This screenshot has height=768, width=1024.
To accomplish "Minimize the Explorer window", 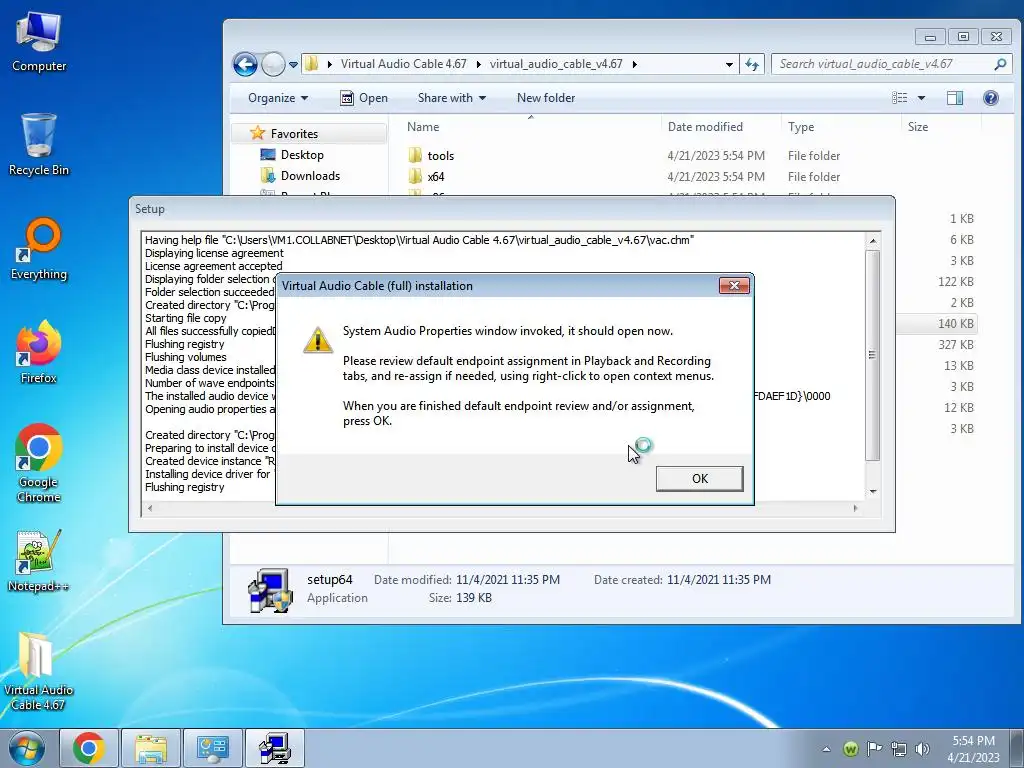I will coord(931,37).
